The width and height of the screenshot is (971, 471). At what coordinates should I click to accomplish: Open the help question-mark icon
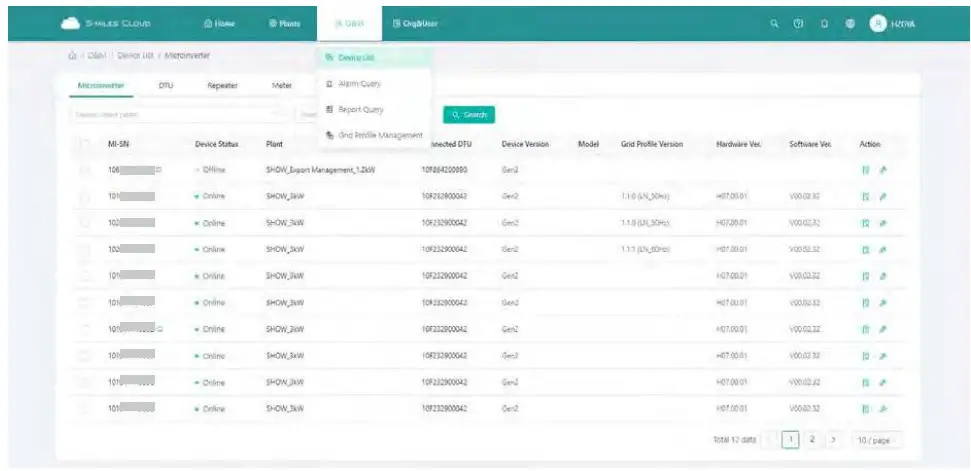pos(799,24)
